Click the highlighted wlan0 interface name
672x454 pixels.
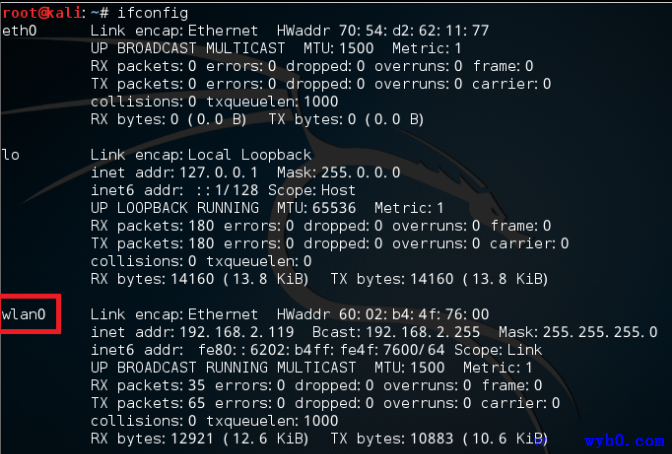coord(24,314)
